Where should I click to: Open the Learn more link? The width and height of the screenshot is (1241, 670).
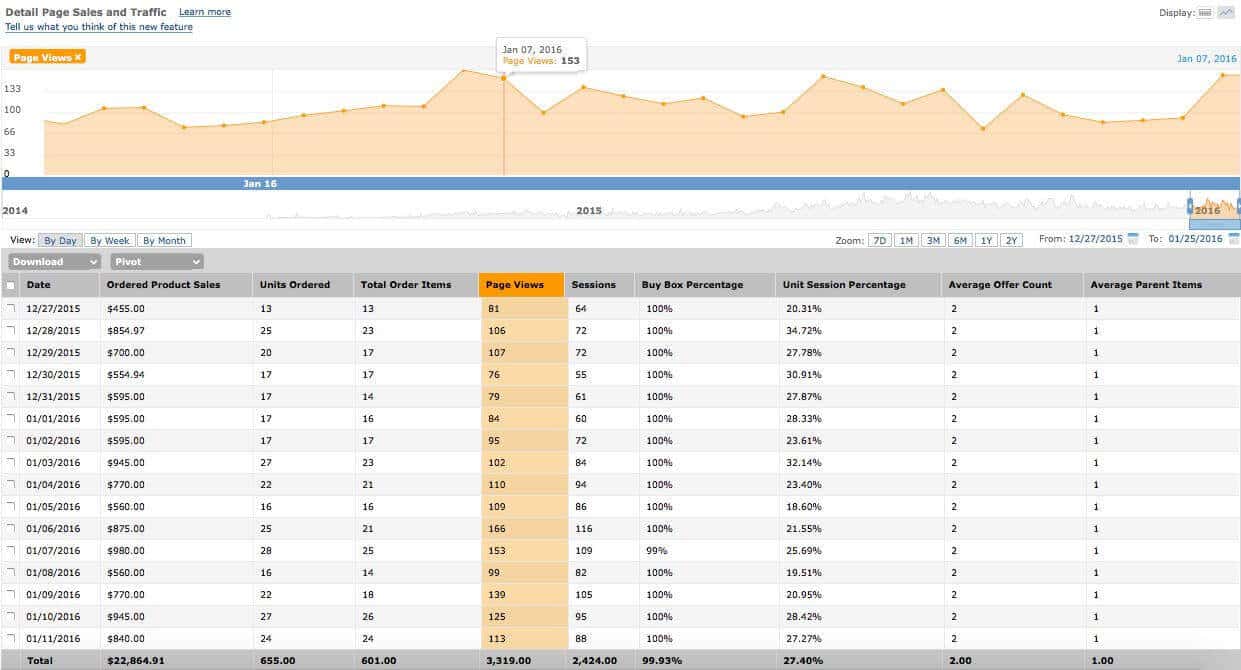click(x=204, y=12)
